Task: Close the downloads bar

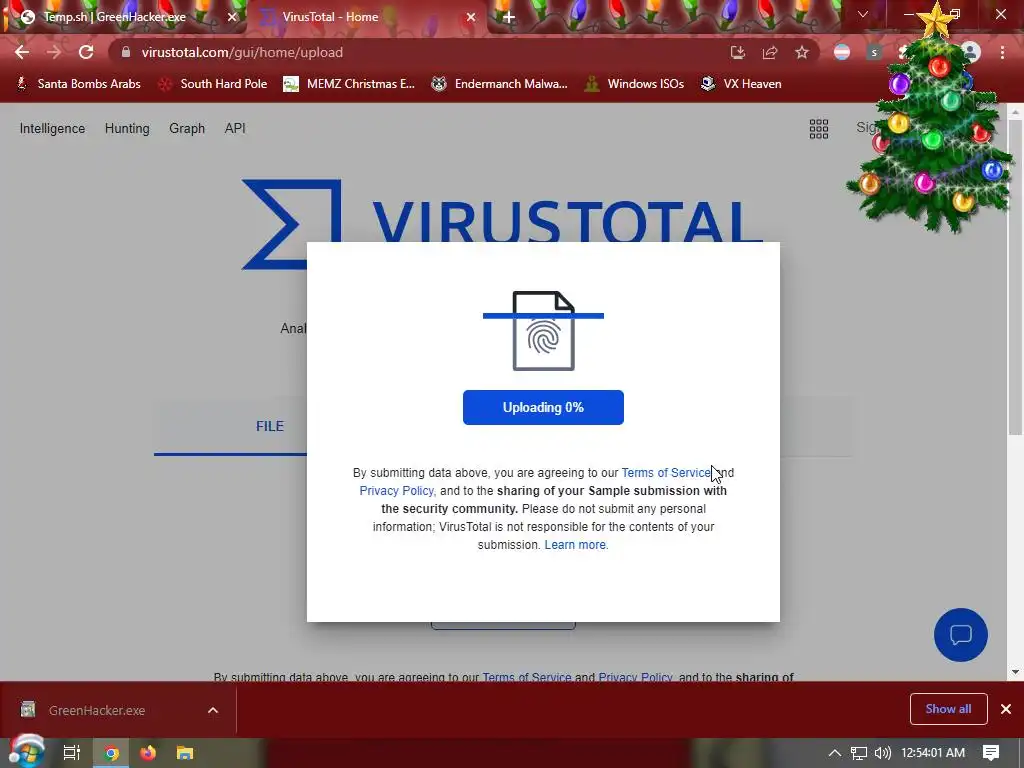Action: (1006, 709)
